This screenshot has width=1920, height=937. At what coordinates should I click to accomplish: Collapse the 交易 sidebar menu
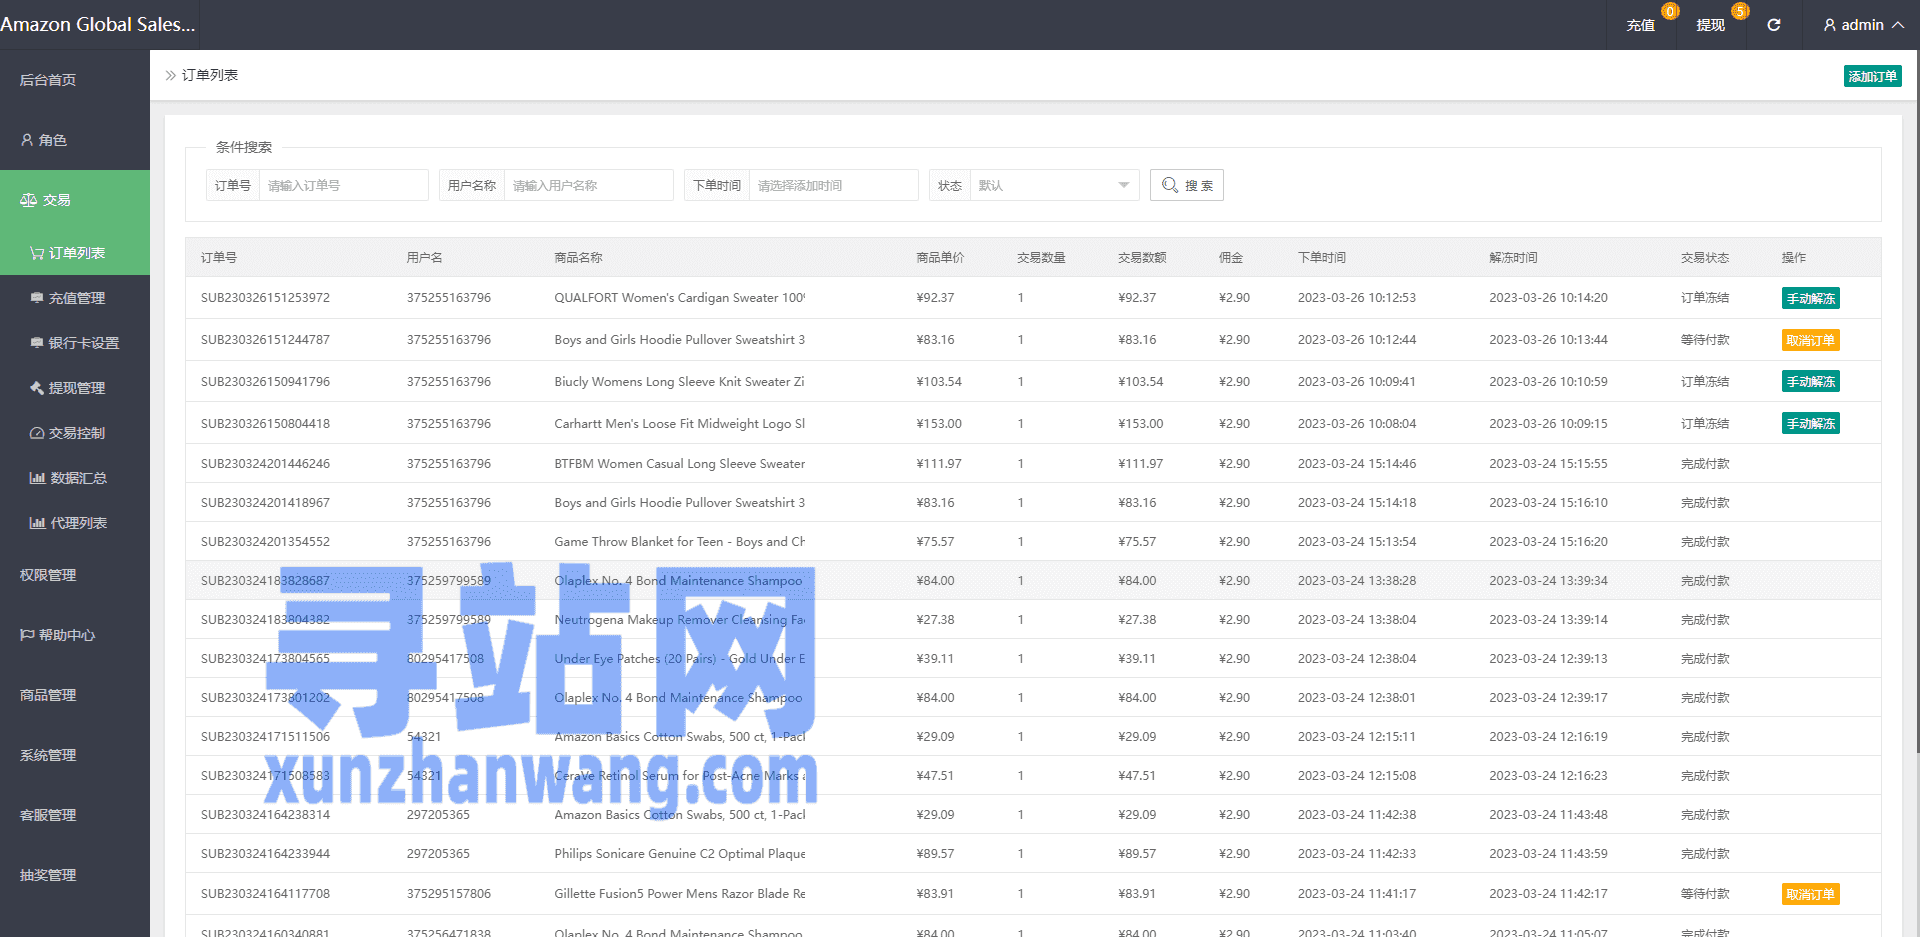coord(75,200)
